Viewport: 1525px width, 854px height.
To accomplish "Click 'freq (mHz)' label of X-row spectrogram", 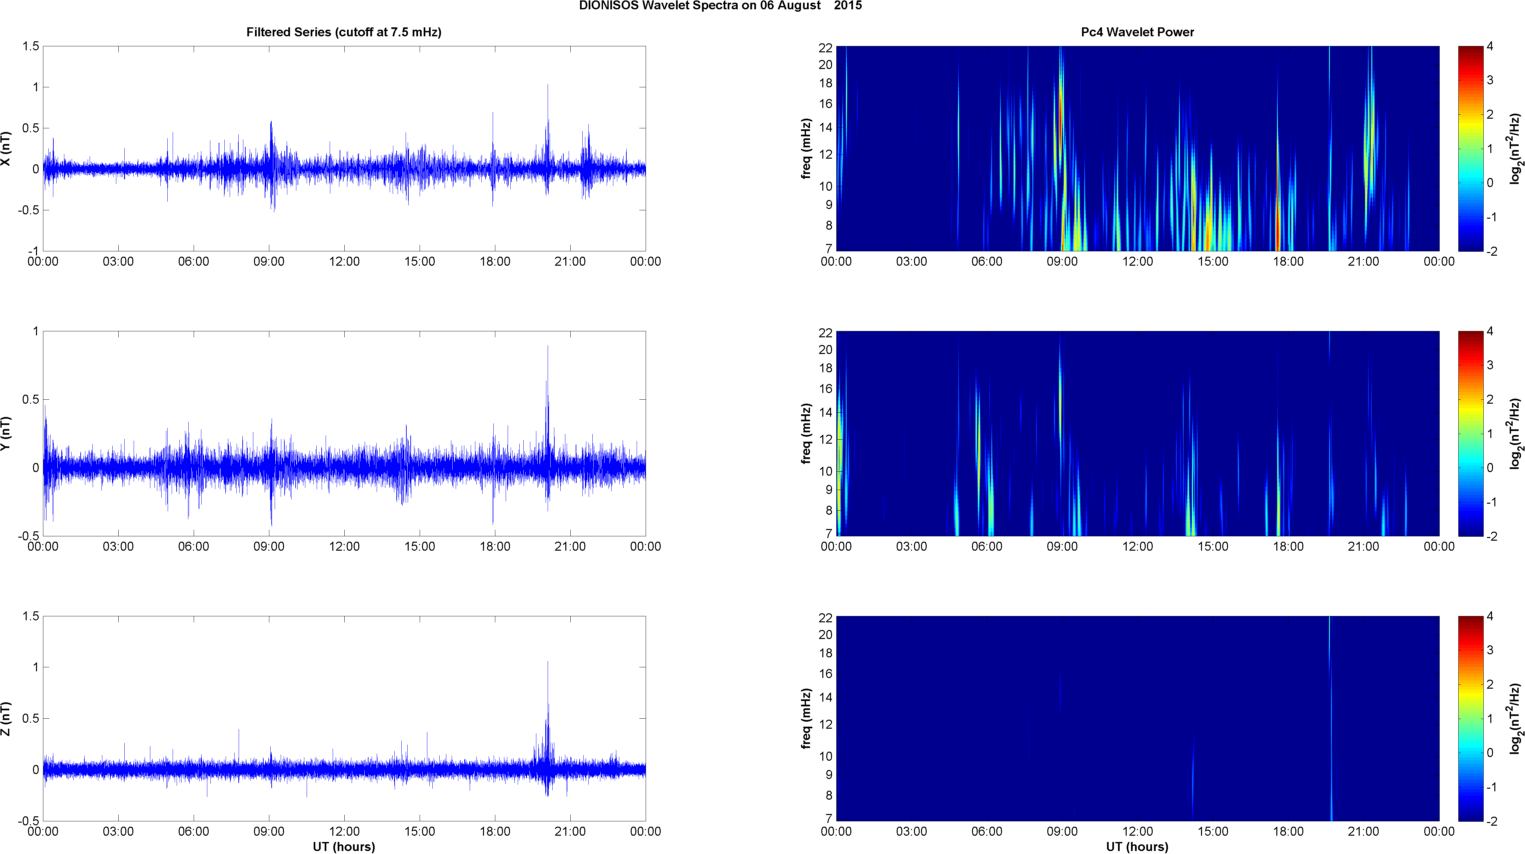I will [806, 148].
